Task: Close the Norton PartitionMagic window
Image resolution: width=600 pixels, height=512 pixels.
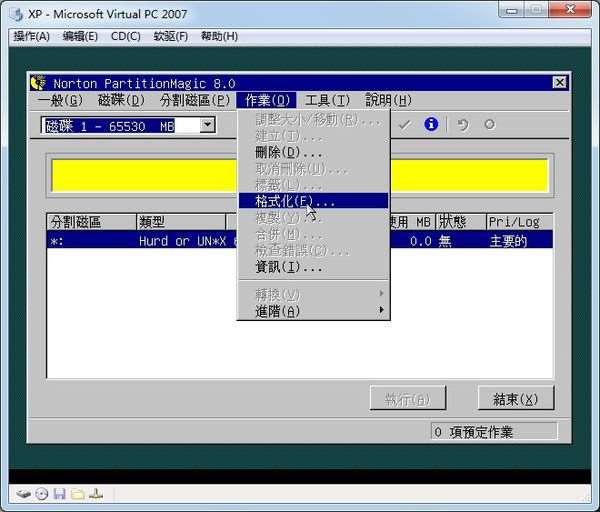Action: tap(559, 82)
